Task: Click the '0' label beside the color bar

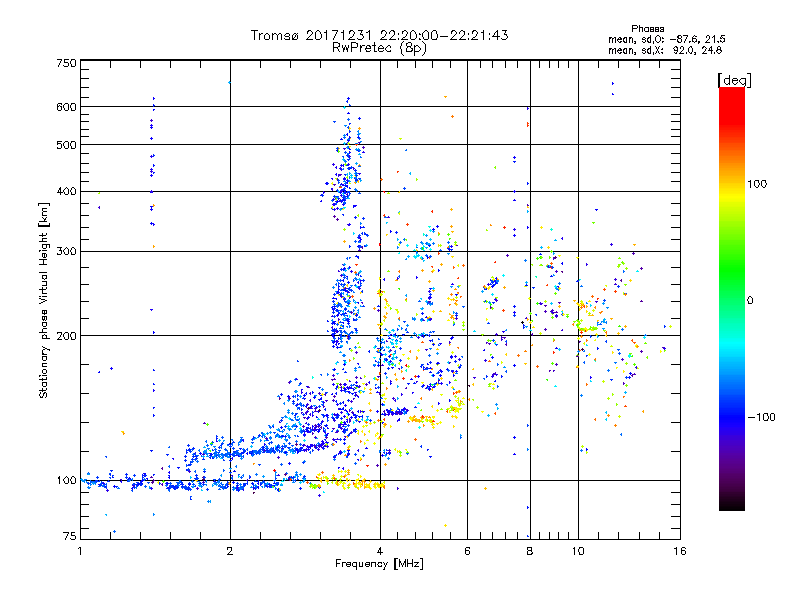Action: pyautogui.click(x=750, y=301)
